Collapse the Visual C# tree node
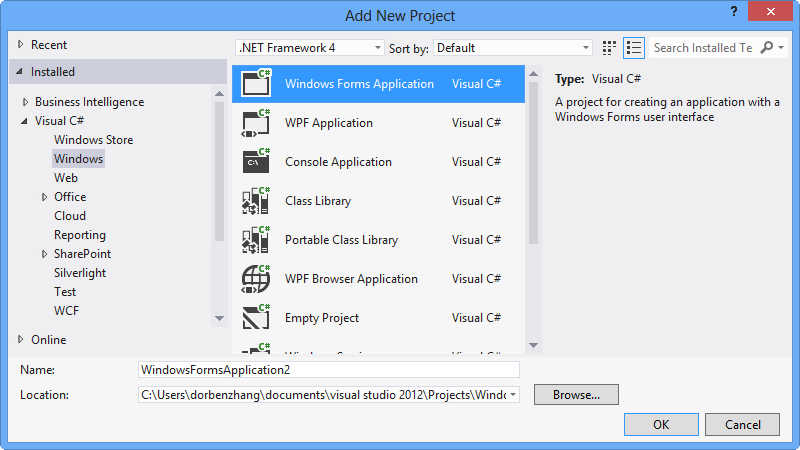Screen dimensions: 800x450 pos(24,121)
